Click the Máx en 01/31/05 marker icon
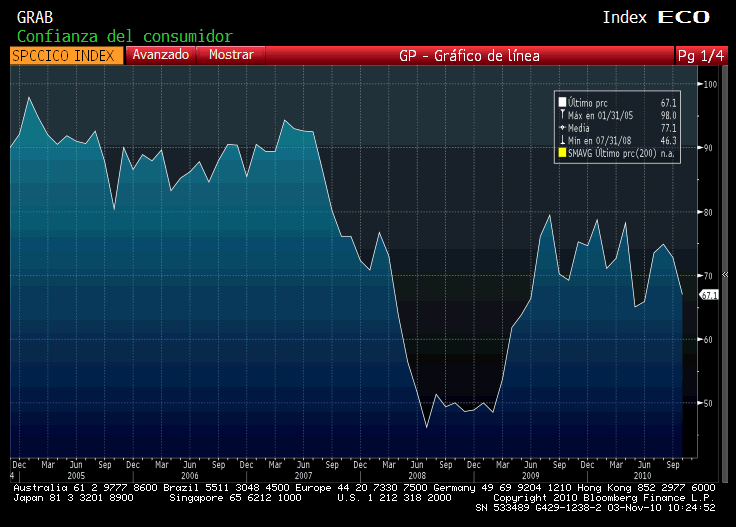This screenshot has height=527, width=736. 562,115
